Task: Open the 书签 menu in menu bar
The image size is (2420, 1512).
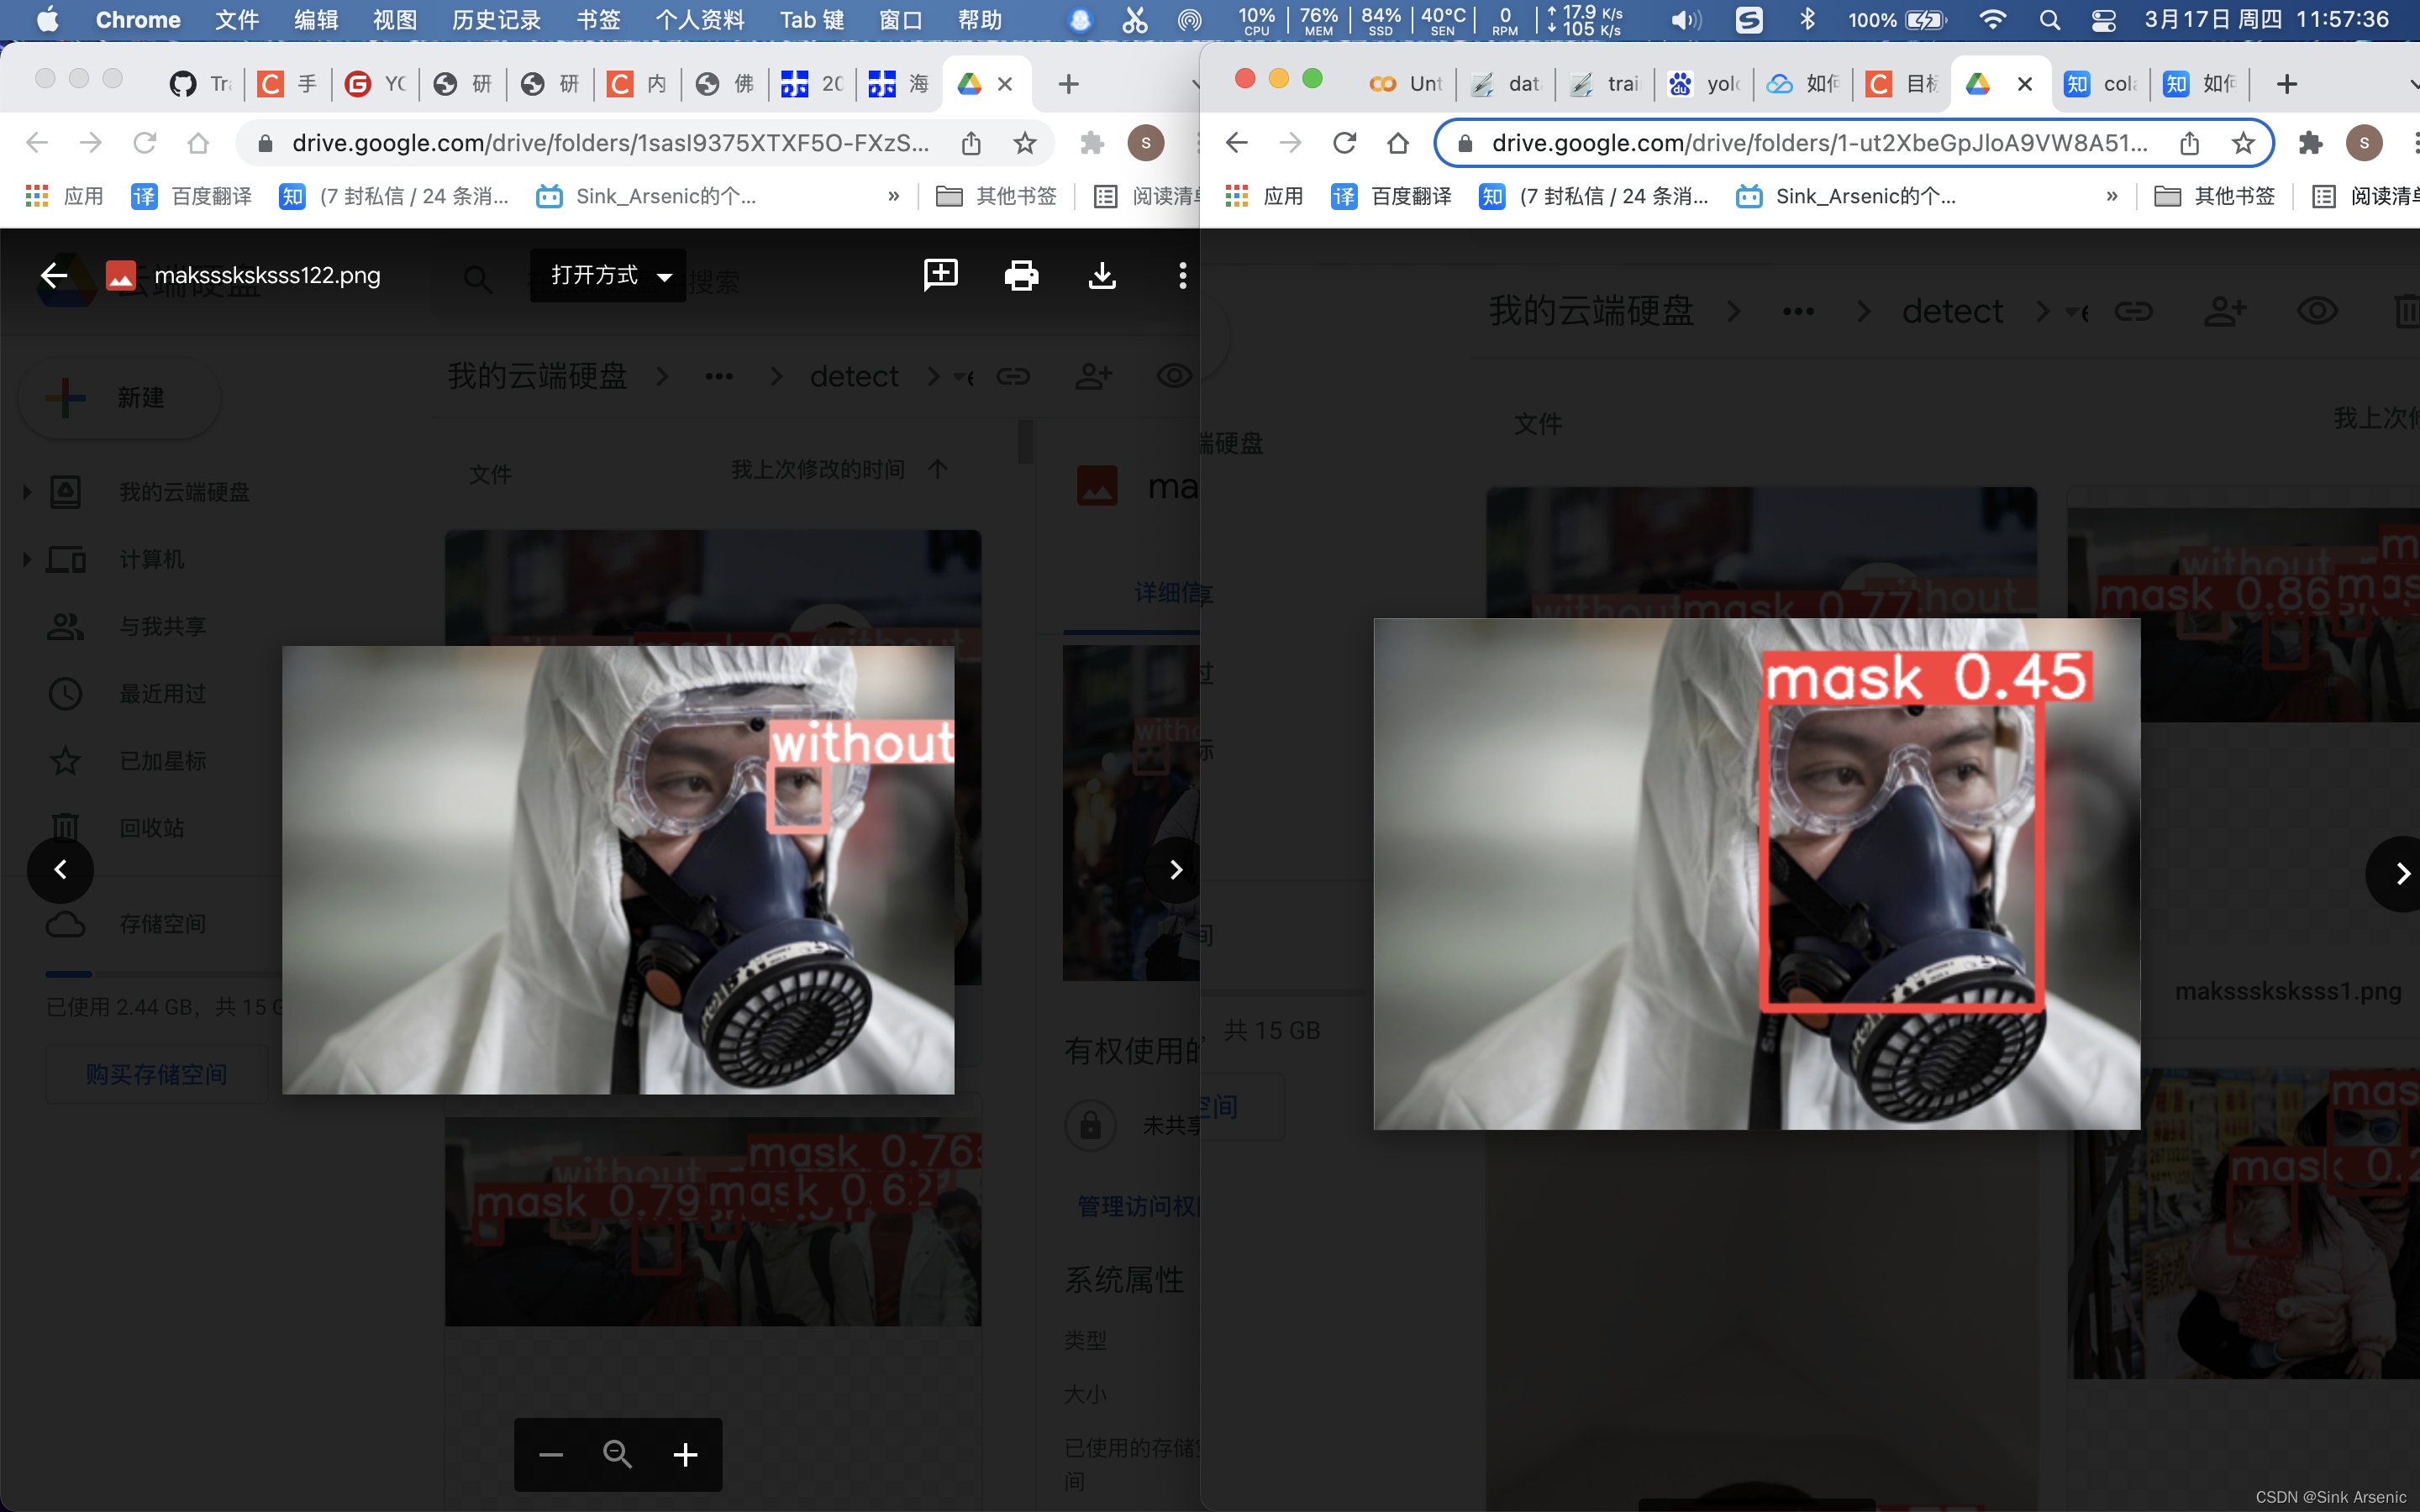Action: point(598,20)
